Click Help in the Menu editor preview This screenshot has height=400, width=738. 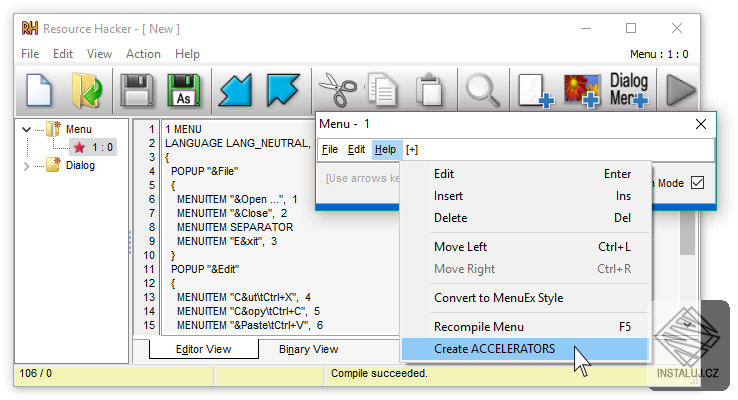[x=385, y=150]
